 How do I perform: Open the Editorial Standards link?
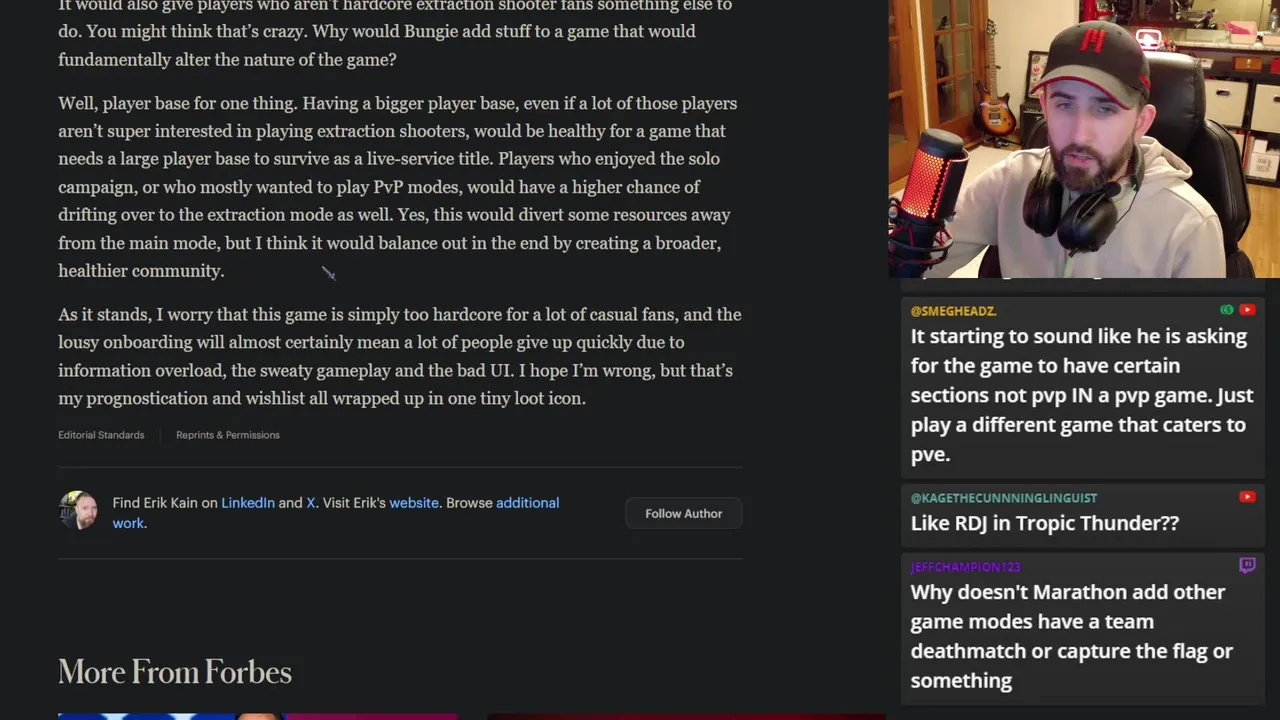click(x=101, y=435)
